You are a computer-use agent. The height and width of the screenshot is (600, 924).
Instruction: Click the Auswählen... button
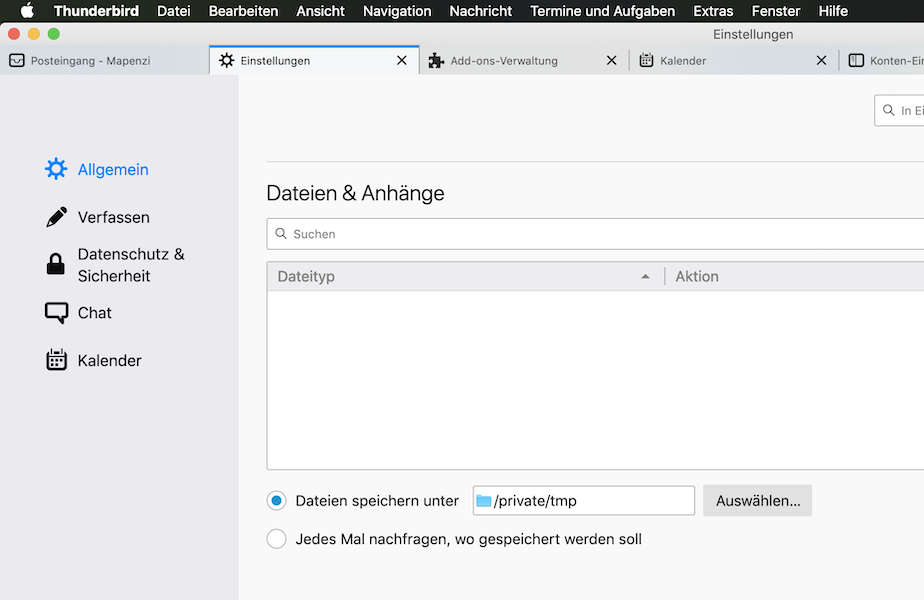(x=757, y=501)
